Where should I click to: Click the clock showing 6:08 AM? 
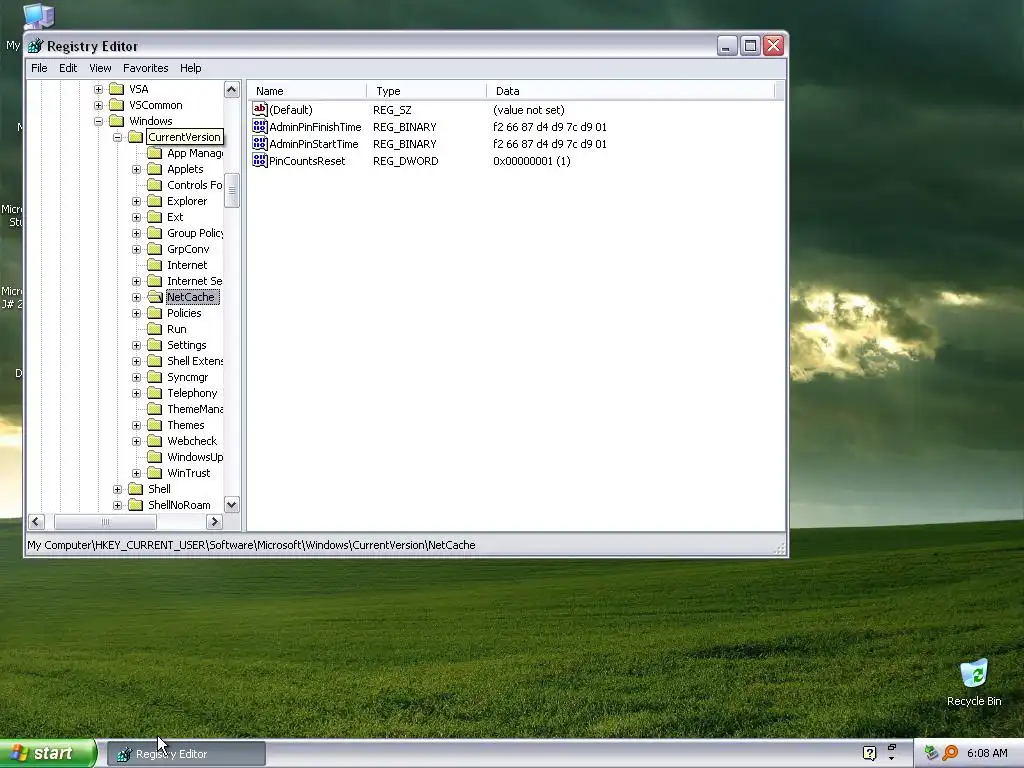987,753
